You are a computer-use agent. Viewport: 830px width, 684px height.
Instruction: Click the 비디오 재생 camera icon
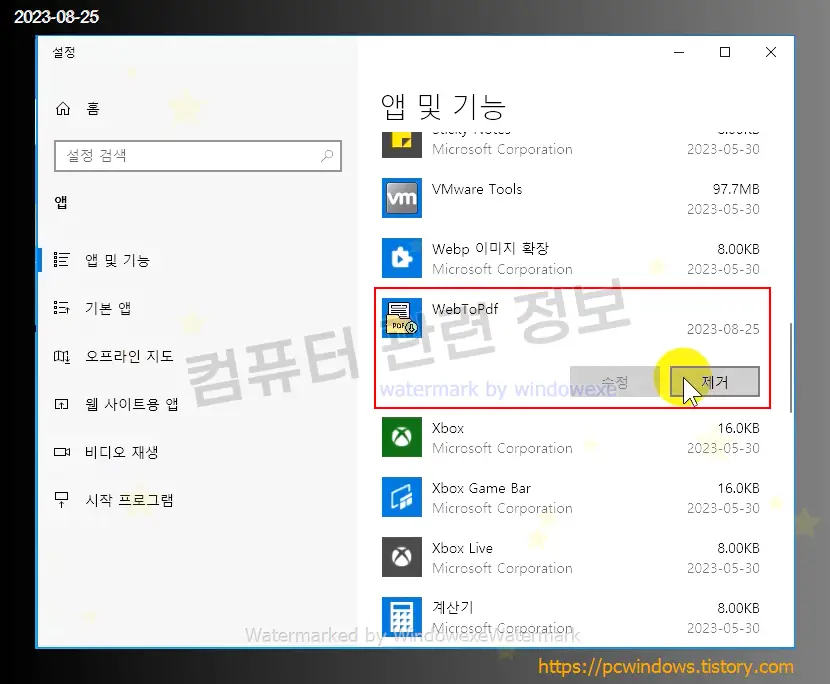[62, 452]
